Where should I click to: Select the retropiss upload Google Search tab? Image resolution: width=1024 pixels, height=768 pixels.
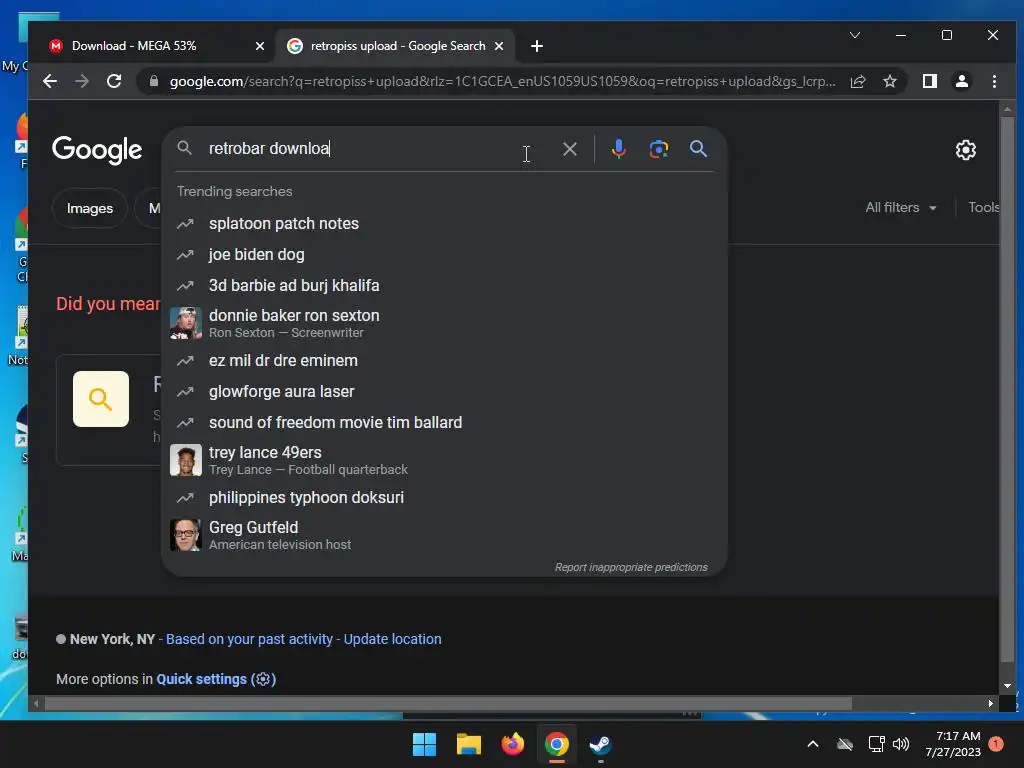pyautogui.click(x=394, y=46)
